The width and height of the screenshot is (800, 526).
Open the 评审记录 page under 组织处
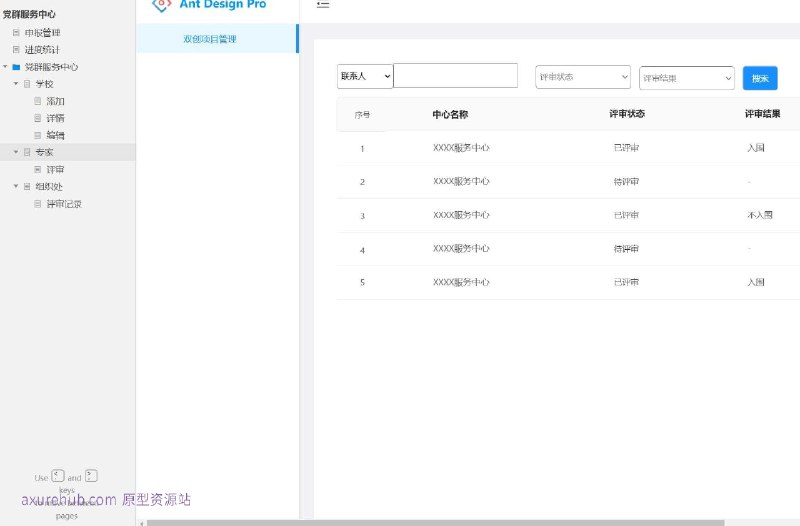tap(64, 204)
